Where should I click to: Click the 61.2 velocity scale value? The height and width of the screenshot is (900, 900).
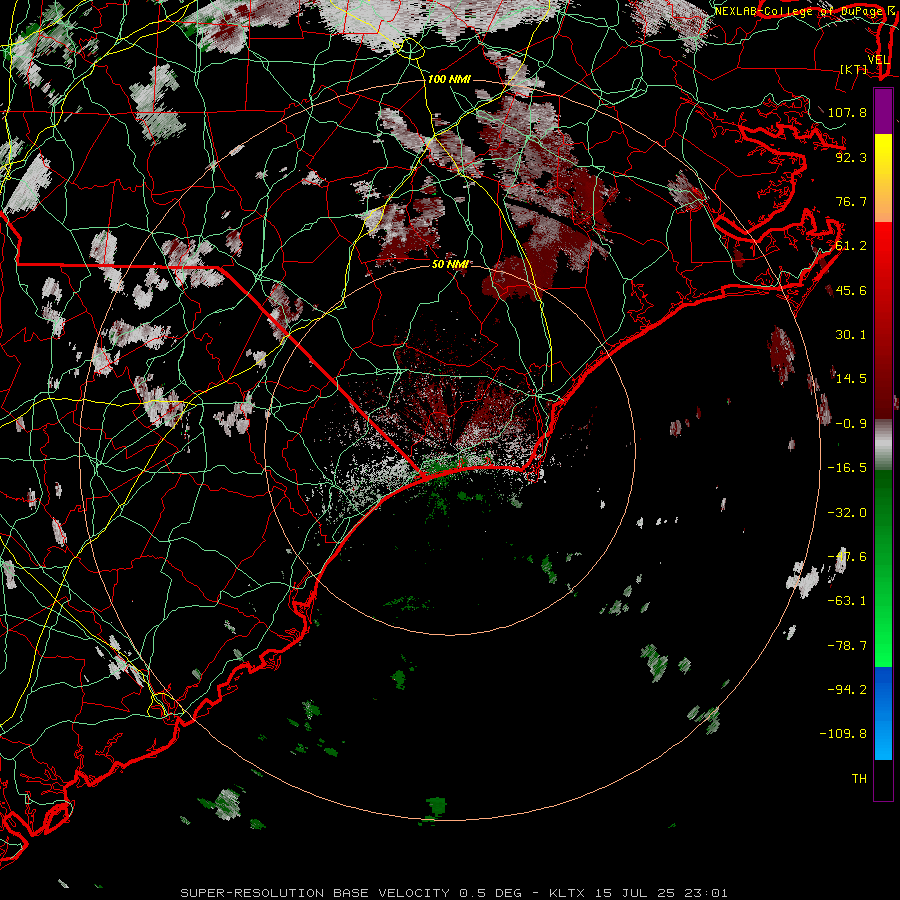coord(851,246)
